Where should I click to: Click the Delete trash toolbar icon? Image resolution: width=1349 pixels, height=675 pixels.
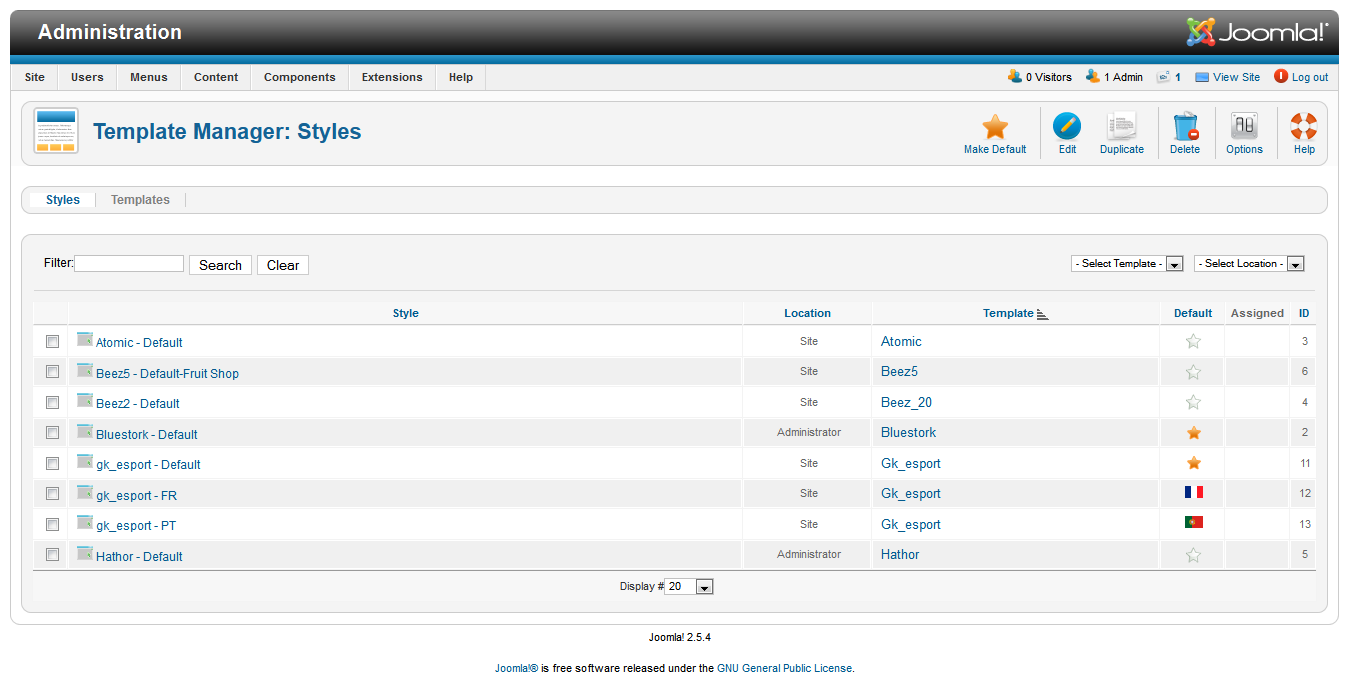1185,127
